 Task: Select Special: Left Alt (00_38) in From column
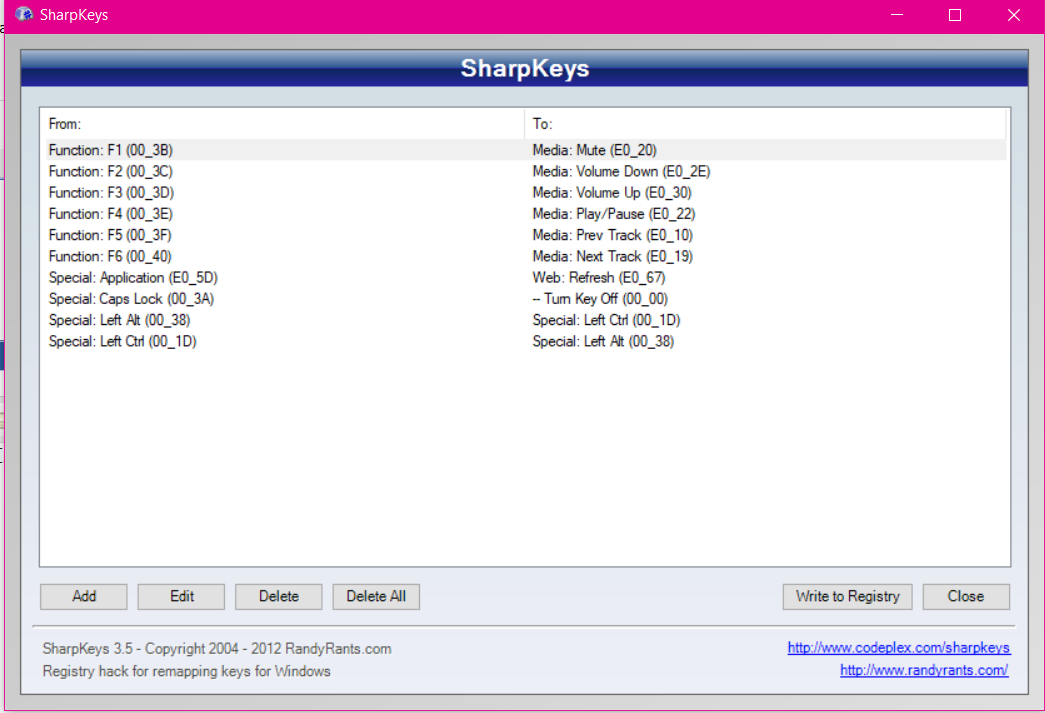tap(119, 321)
